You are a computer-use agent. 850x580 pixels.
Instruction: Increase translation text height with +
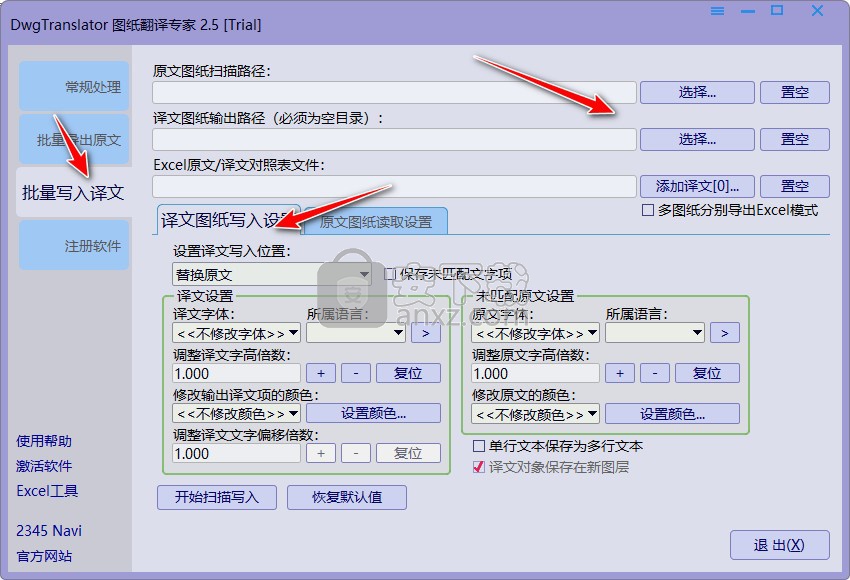[321, 373]
